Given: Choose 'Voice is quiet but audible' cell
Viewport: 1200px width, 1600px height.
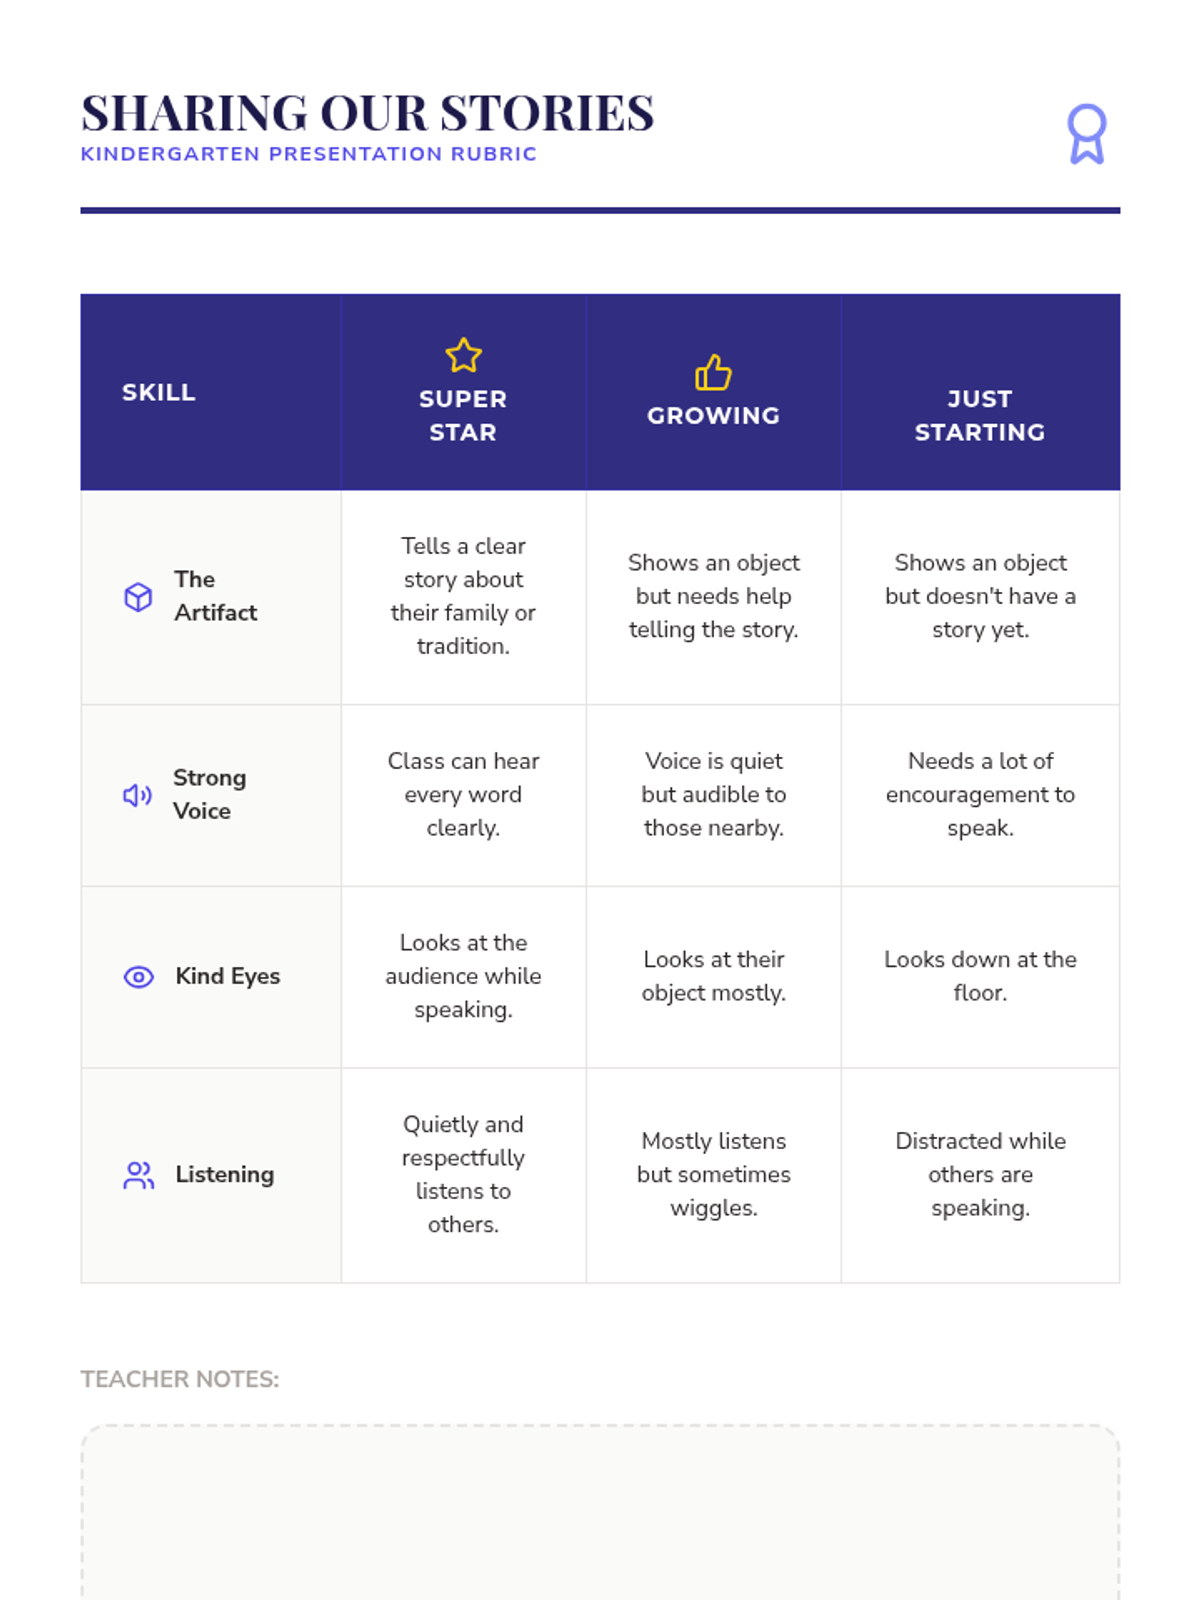Looking at the screenshot, I should tap(713, 795).
